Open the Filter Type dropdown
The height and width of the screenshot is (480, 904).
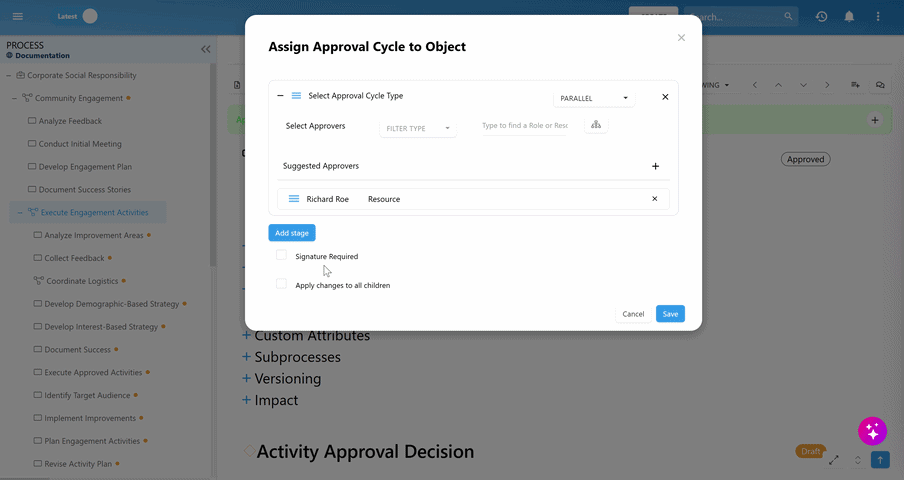tap(418, 128)
